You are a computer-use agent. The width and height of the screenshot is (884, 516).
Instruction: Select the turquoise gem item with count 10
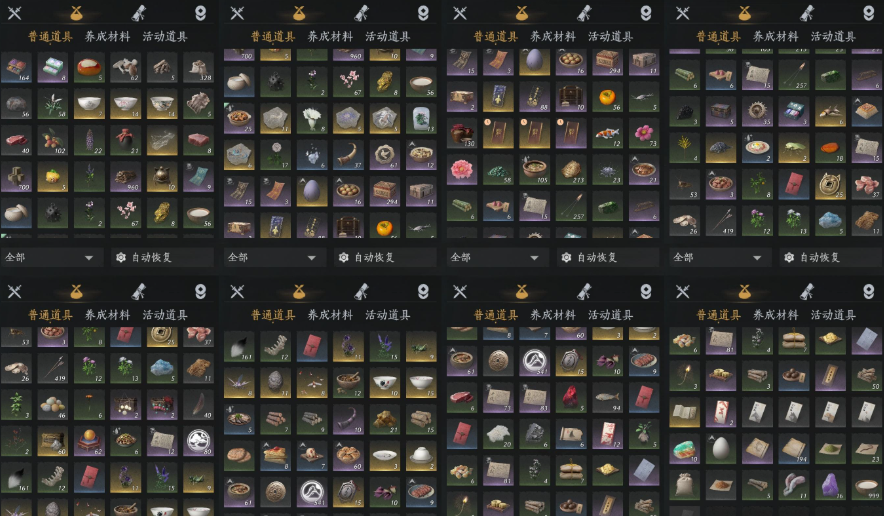pyautogui.click(x=684, y=449)
